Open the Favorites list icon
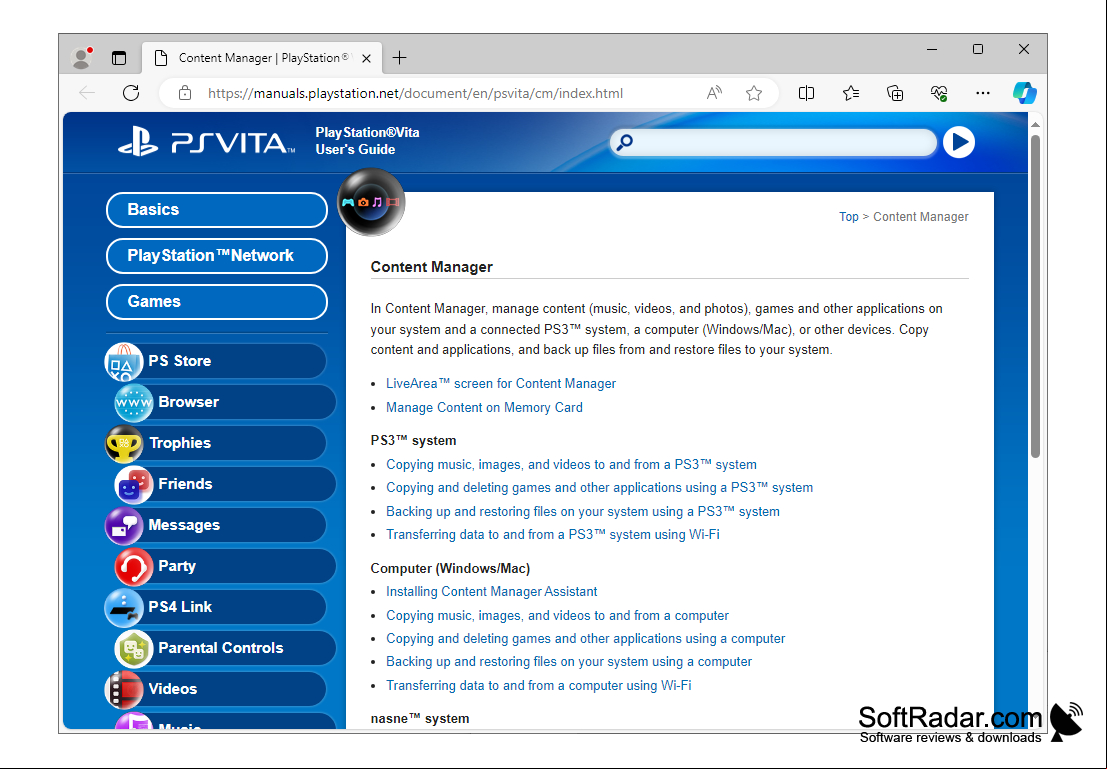The width and height of the screenshot is (1107, 769). click(851, 93)
